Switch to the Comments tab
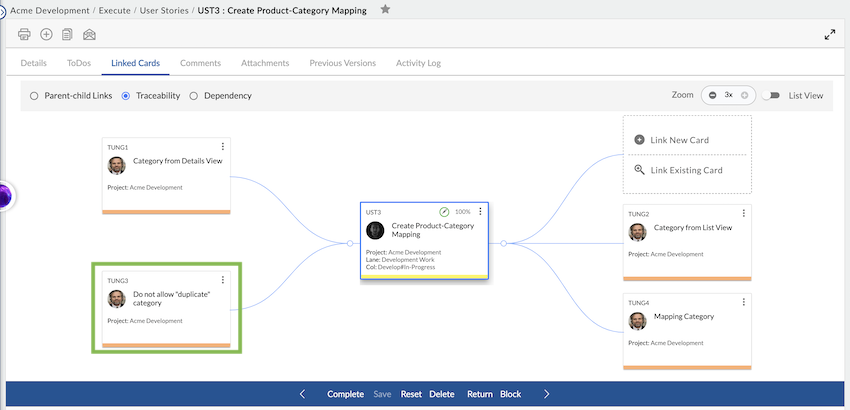850x410 pixels. pos(200,63)
